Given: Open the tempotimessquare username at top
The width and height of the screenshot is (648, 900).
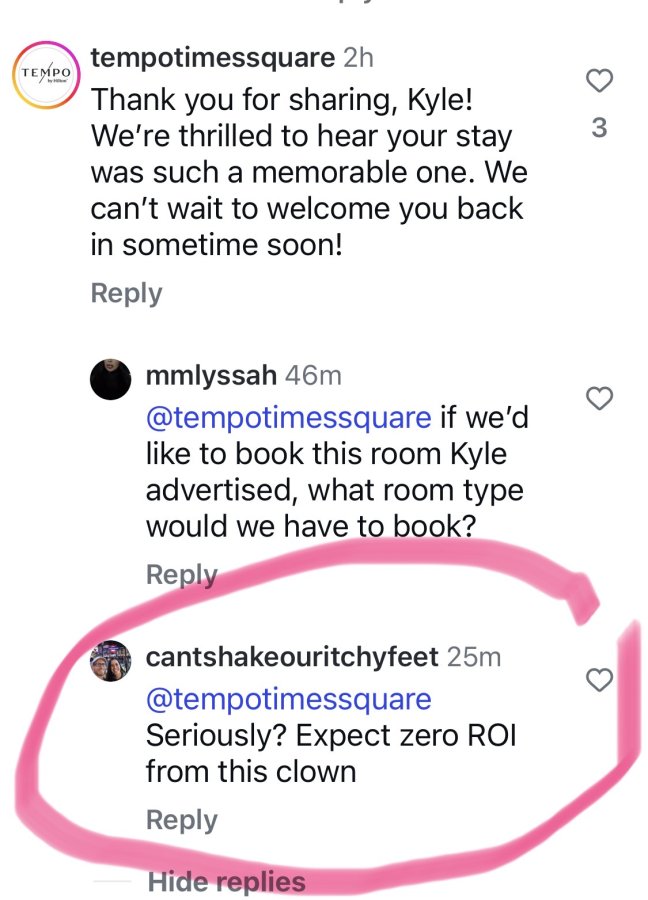Looking at the screenshot, I should tap(212, 58).
